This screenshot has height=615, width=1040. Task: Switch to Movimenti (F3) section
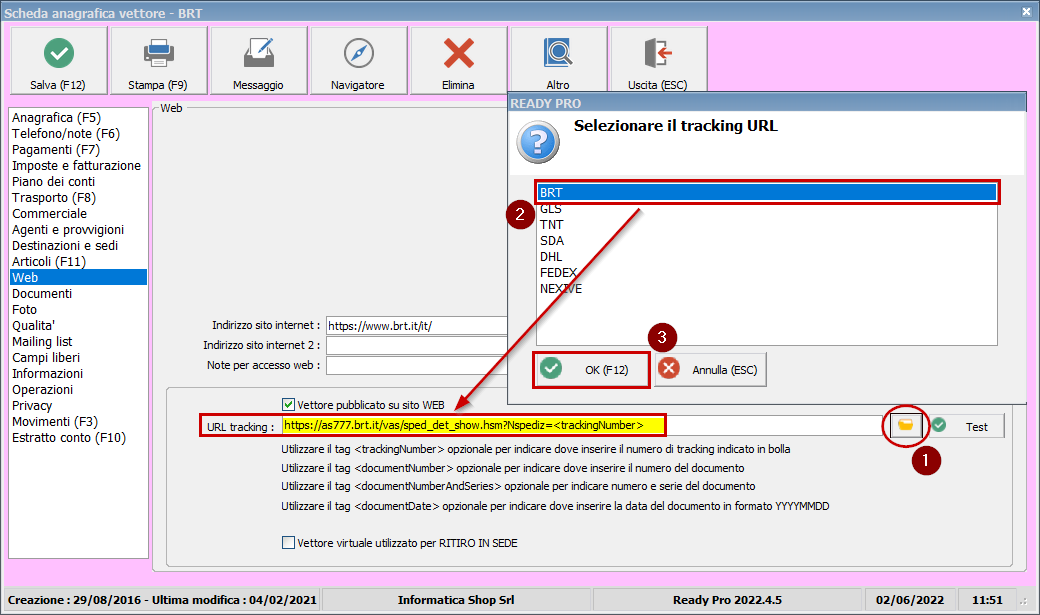[78, 421]
